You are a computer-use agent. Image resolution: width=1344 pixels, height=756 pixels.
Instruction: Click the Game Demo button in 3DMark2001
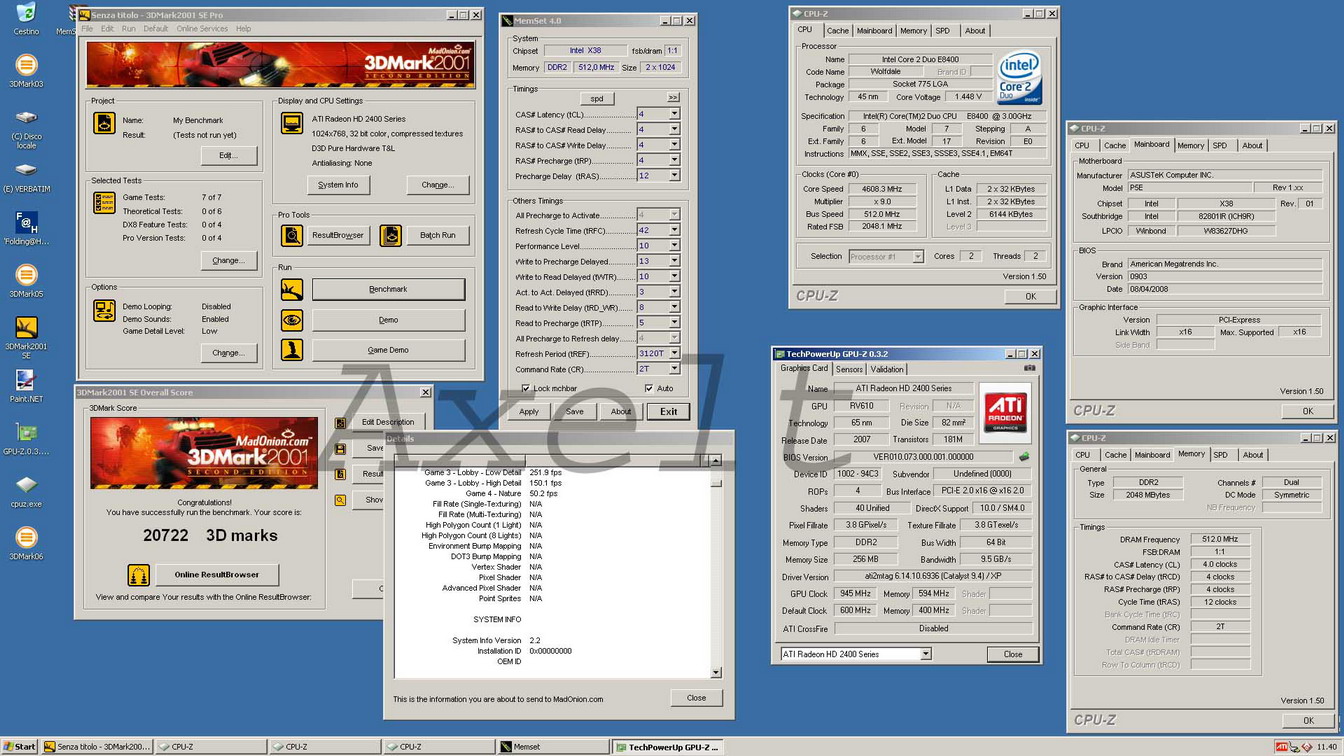(x=388, y=350)
